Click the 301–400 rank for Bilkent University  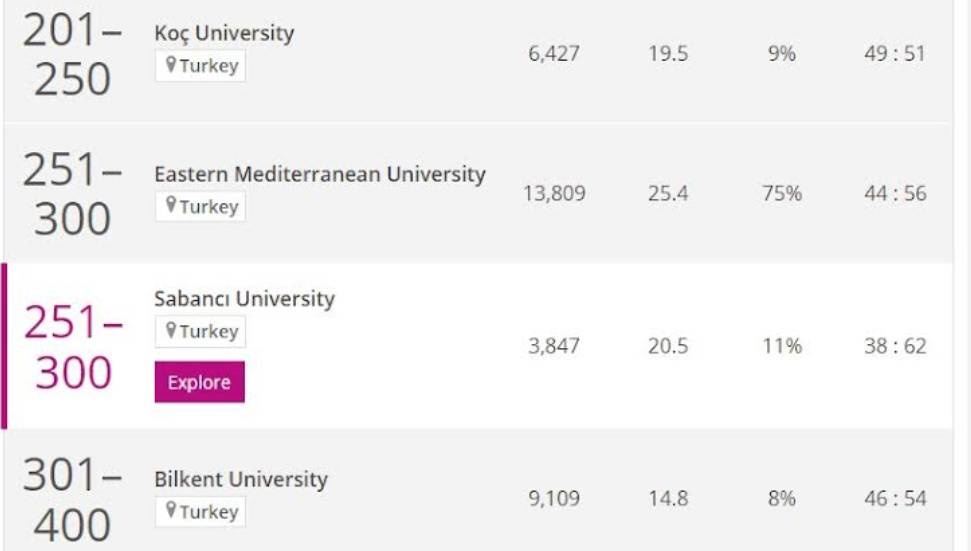pos(72,500)
